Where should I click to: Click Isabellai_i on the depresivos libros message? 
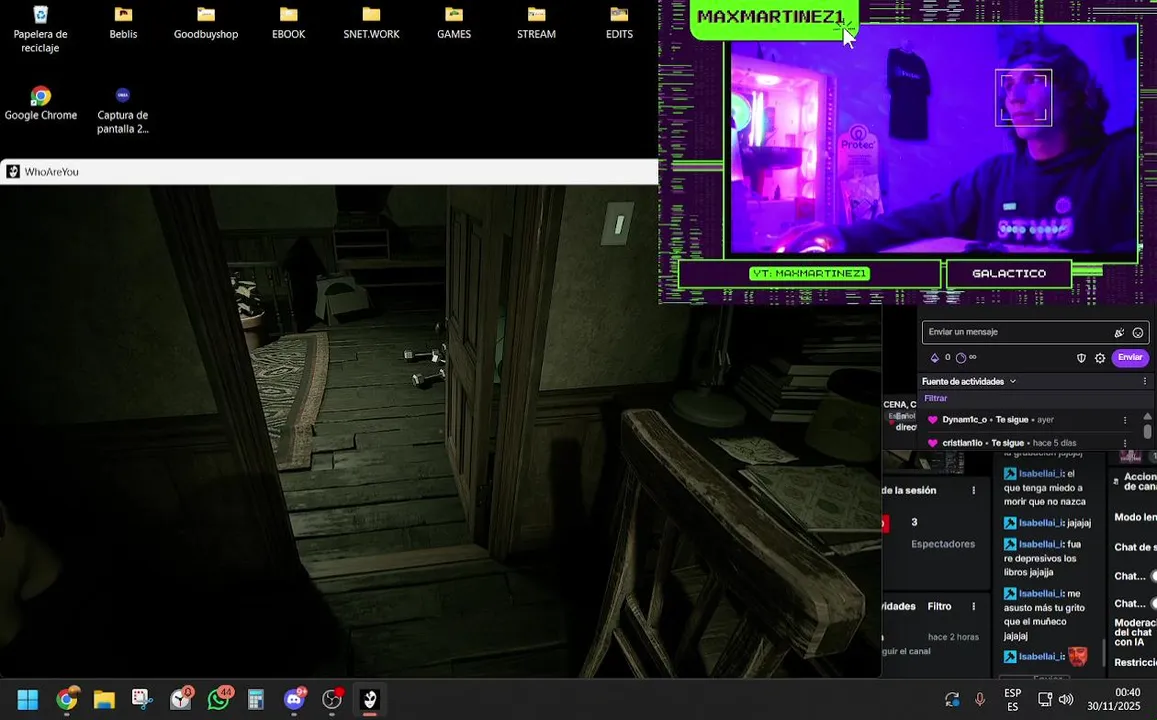[x=1040, y=544]
